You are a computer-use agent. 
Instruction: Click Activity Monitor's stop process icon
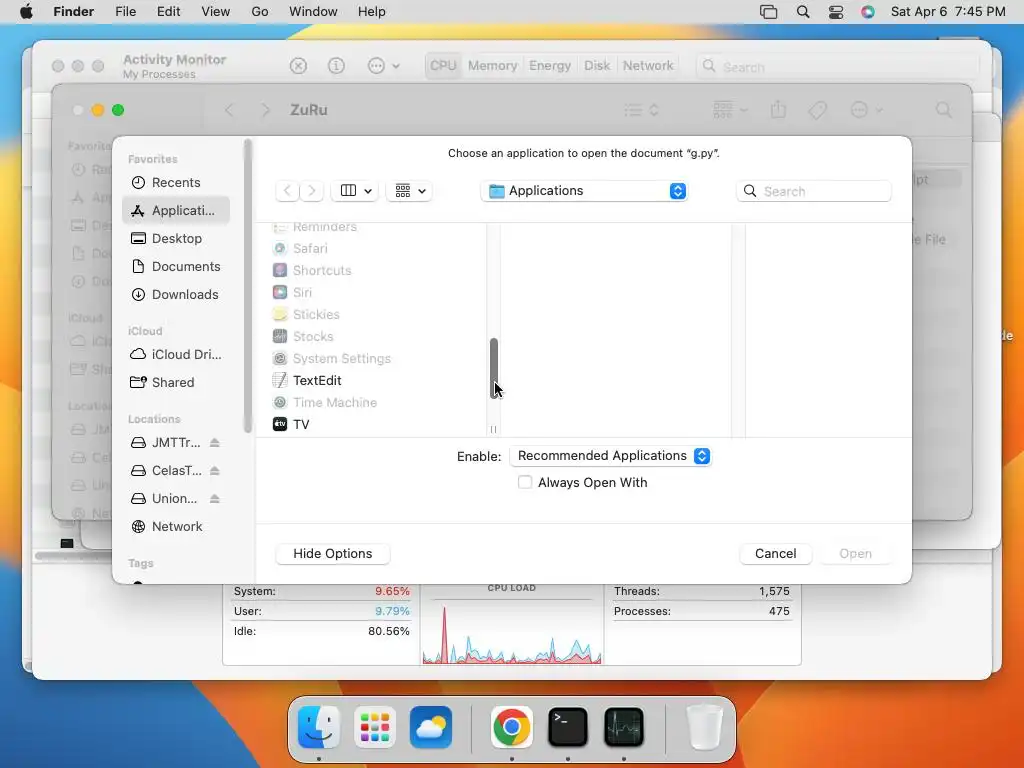[298, 66]
